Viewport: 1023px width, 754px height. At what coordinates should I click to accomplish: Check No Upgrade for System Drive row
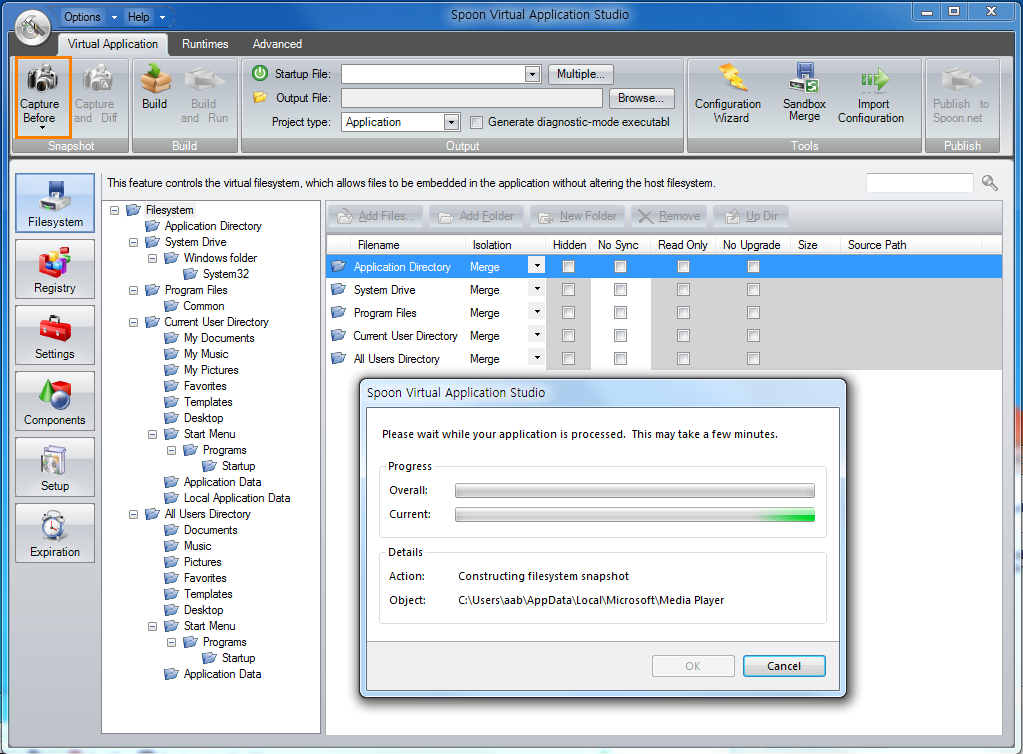tap(754, 290)
